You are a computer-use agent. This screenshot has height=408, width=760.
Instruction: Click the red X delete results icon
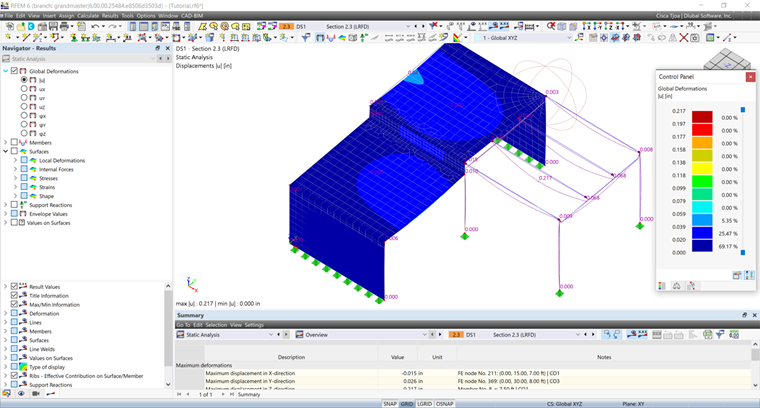click(433, 26)
